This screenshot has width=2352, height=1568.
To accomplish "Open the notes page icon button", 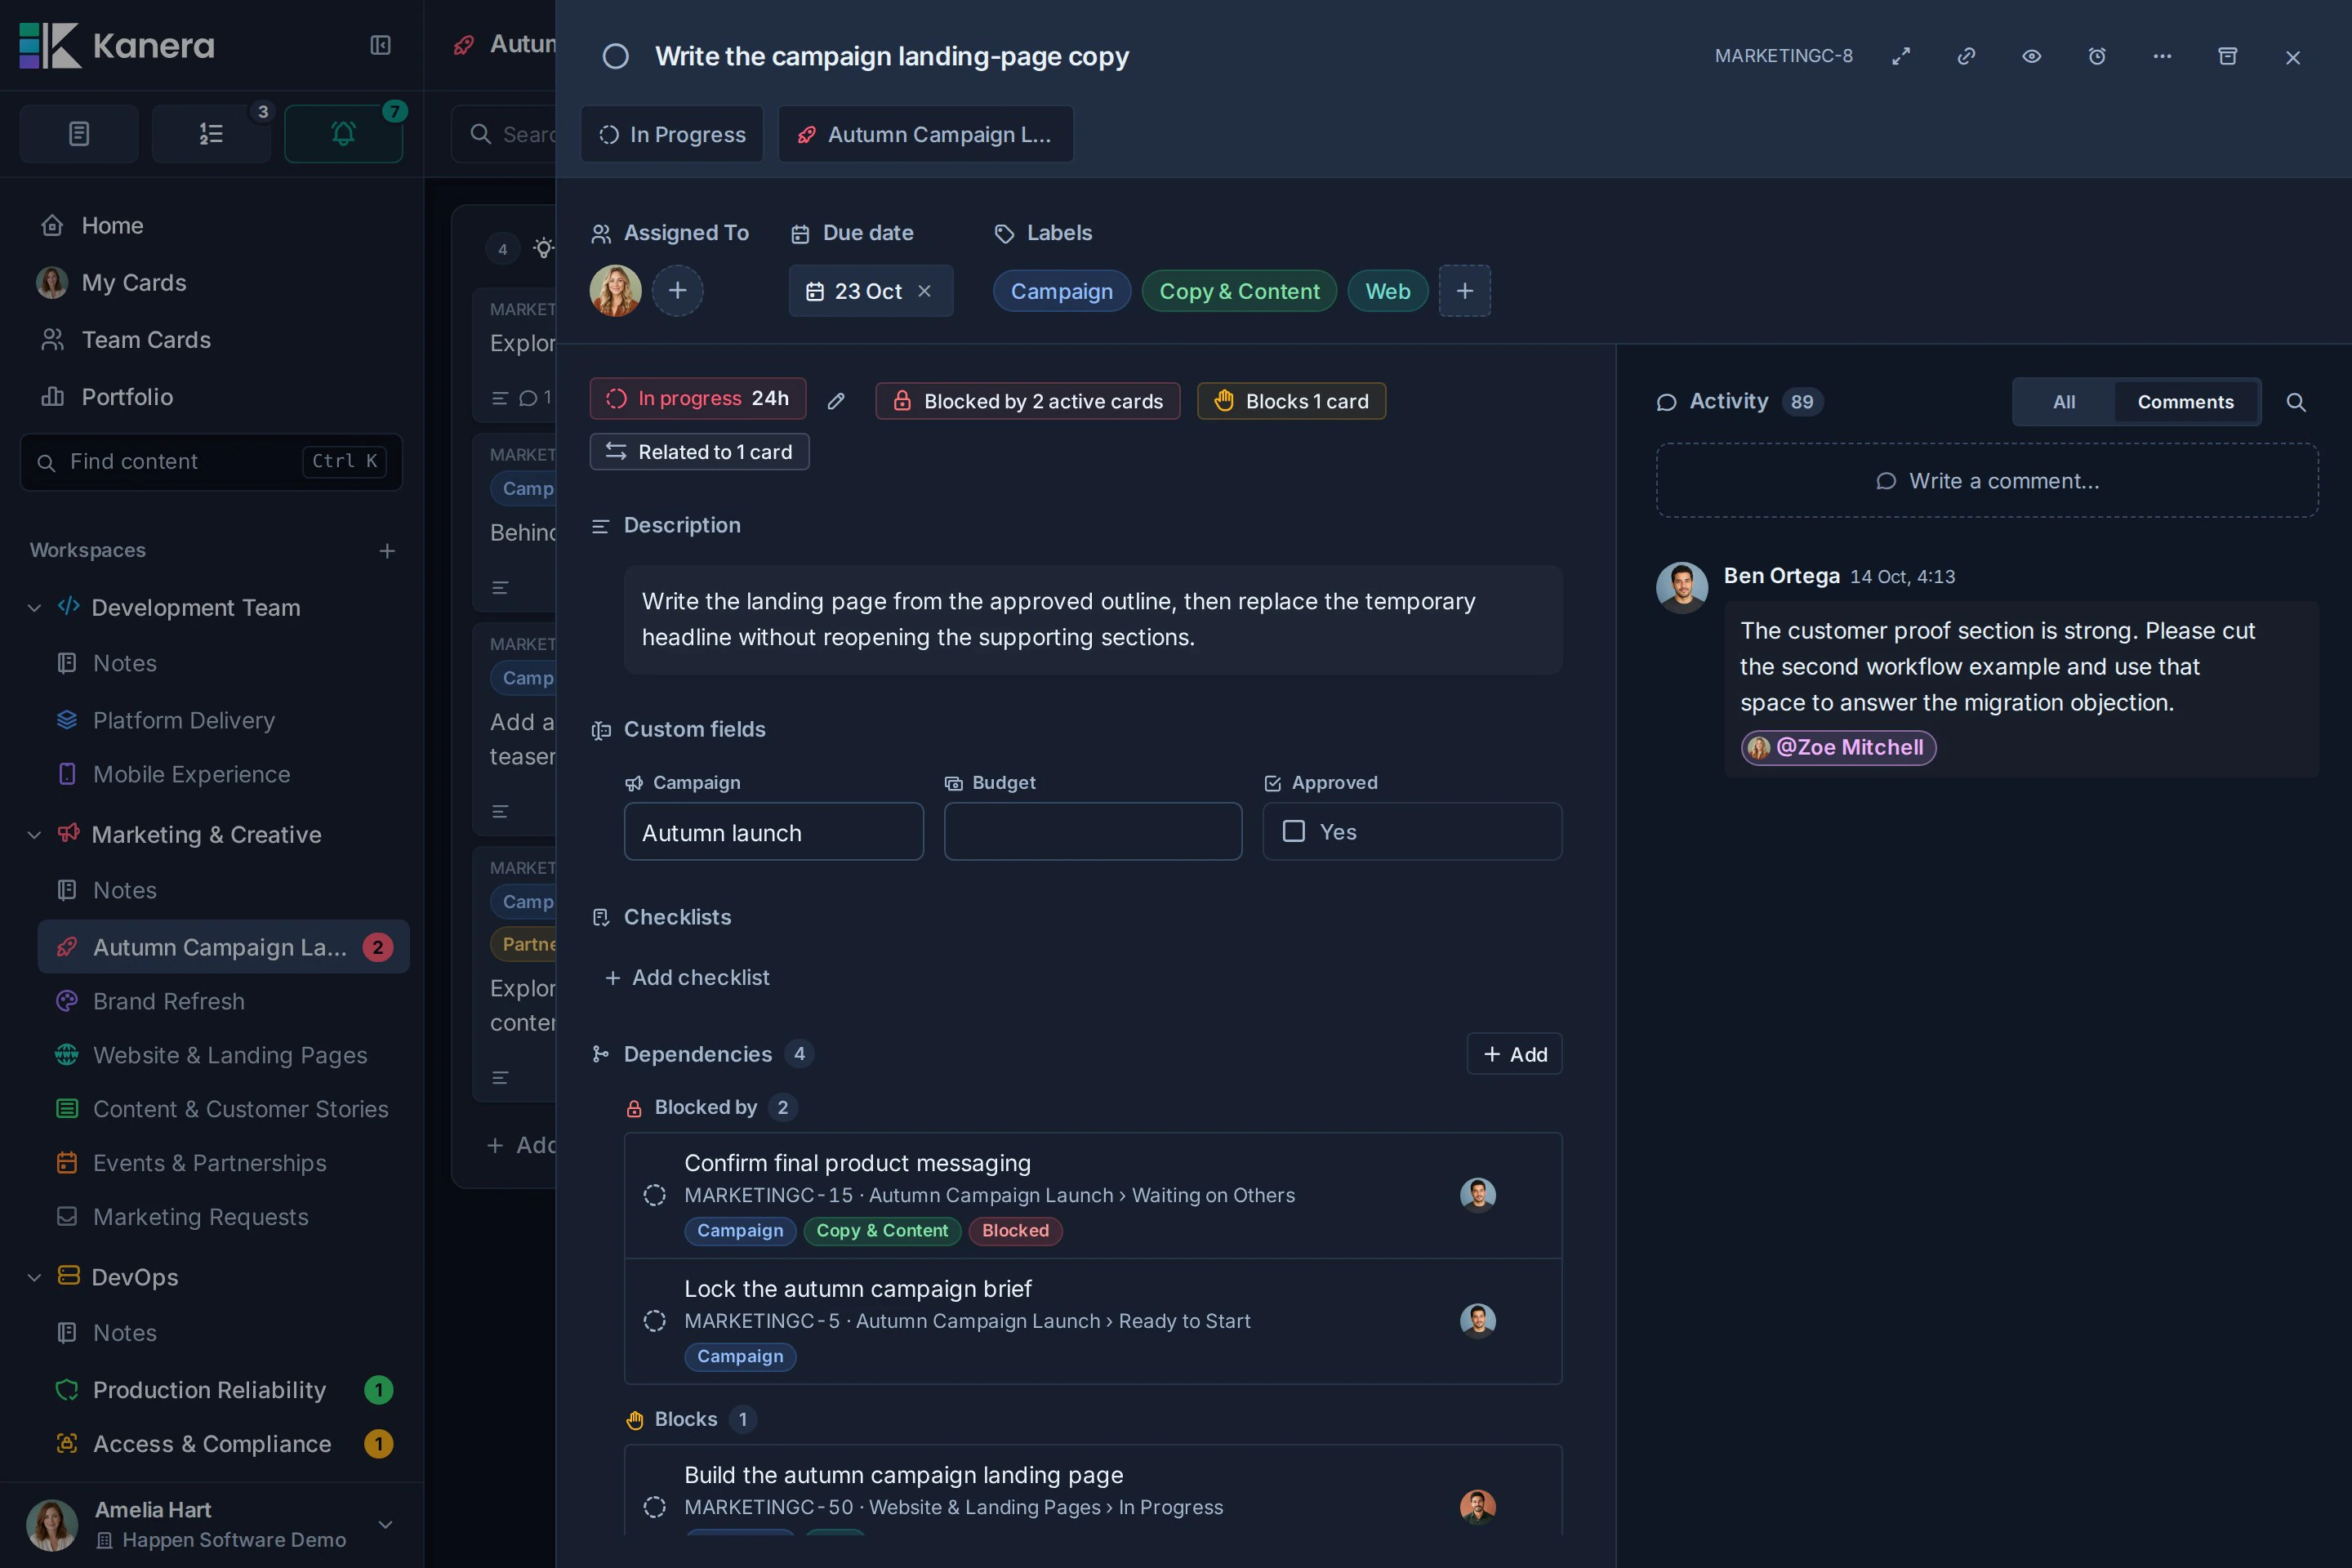I will (x=79, y=133).
